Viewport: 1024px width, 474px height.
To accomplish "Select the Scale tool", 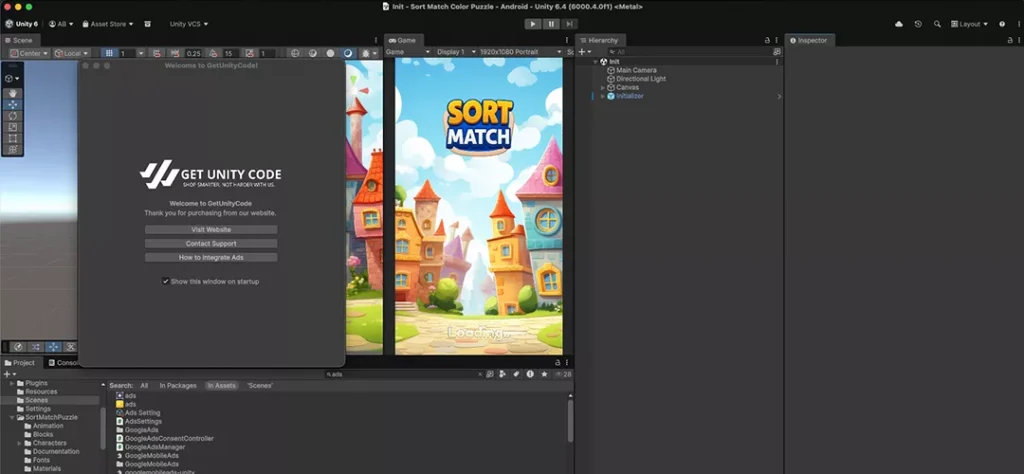I will point(12,127).
